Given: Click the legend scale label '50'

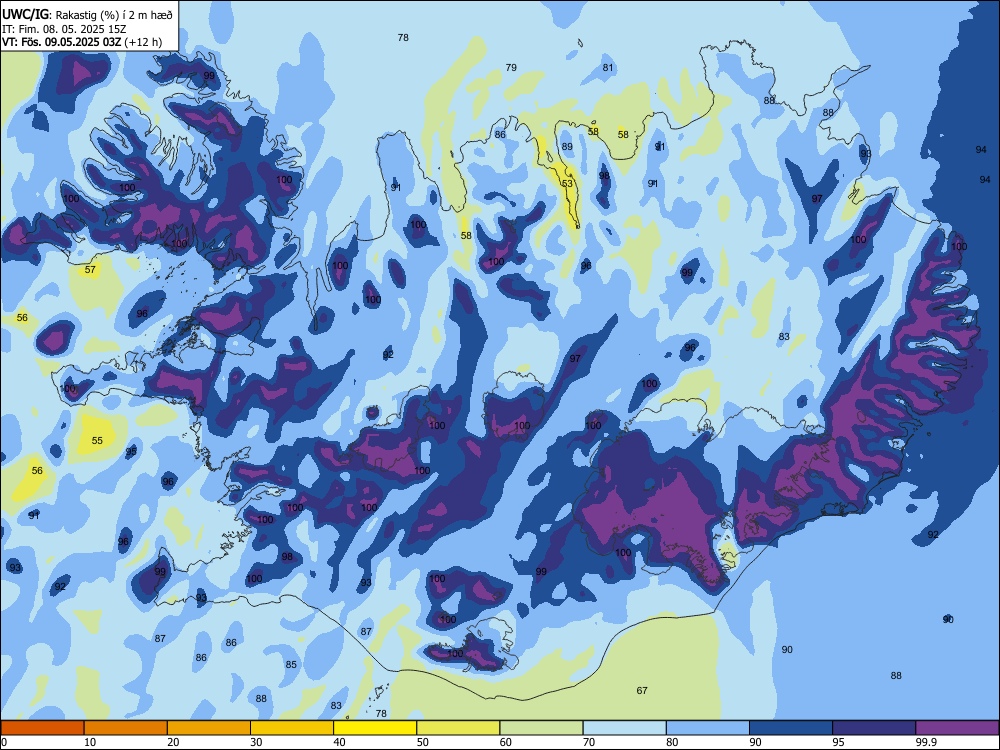Looking at the screenshot, I should pos(423,742).
